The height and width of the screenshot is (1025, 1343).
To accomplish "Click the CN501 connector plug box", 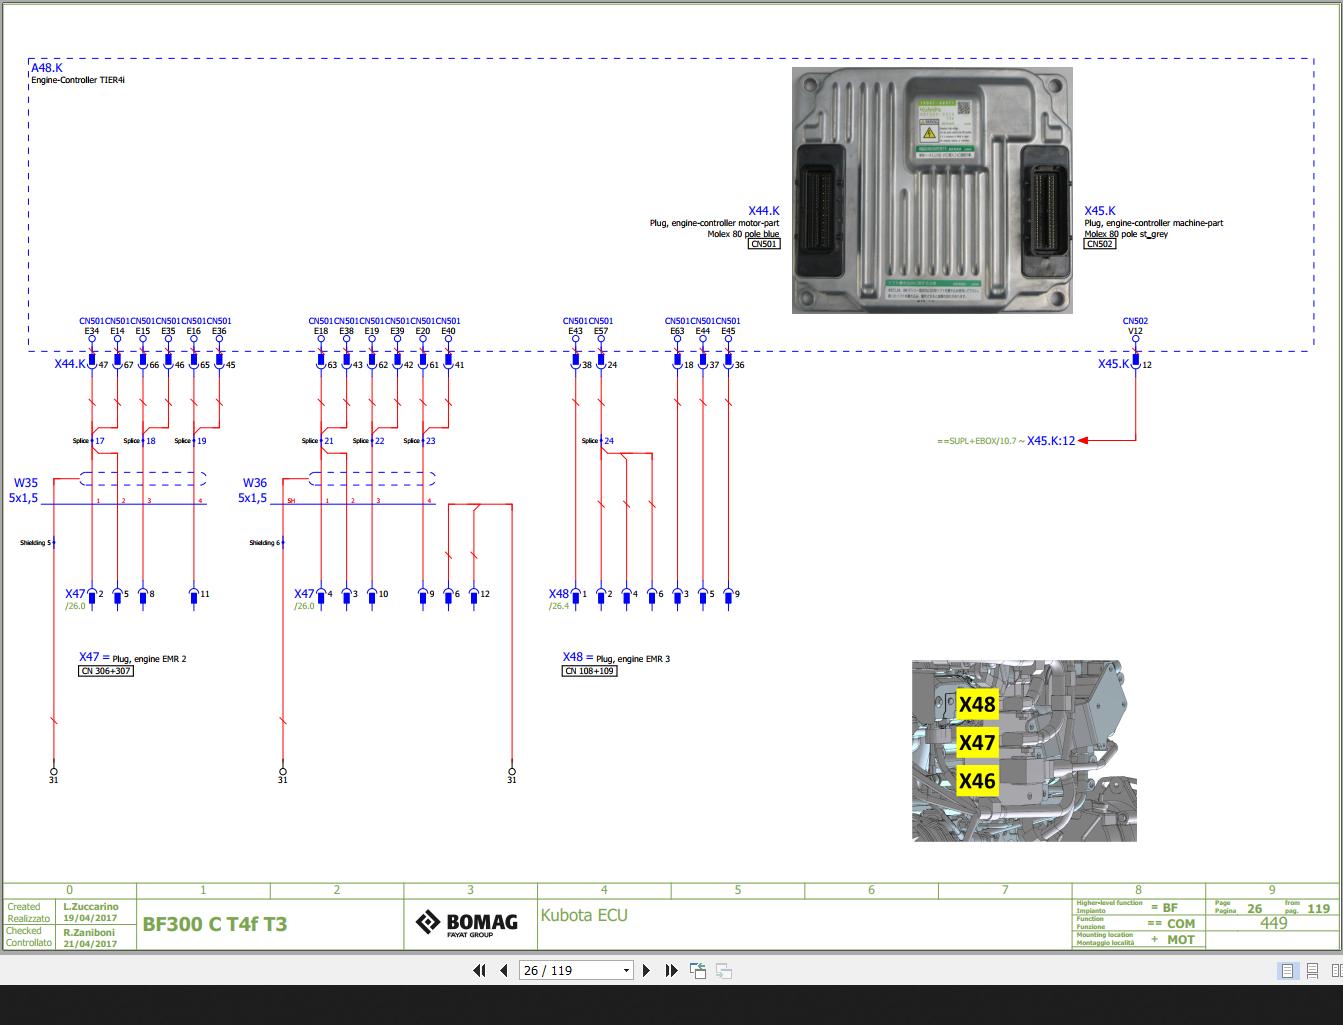I will 762,244.
